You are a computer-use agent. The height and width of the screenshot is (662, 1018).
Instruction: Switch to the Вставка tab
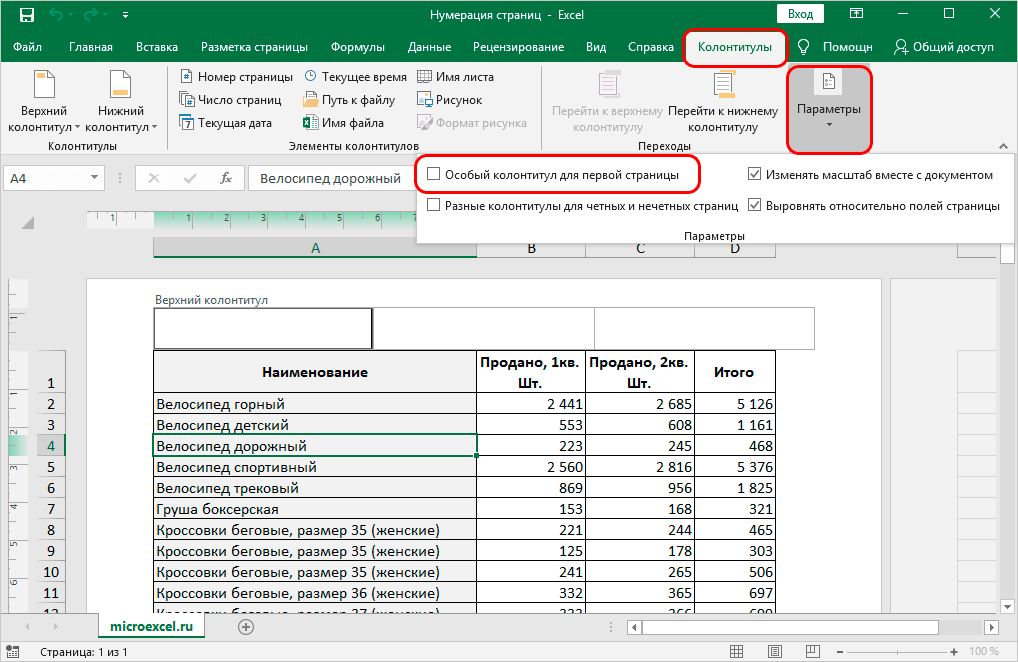coord(157,47)
